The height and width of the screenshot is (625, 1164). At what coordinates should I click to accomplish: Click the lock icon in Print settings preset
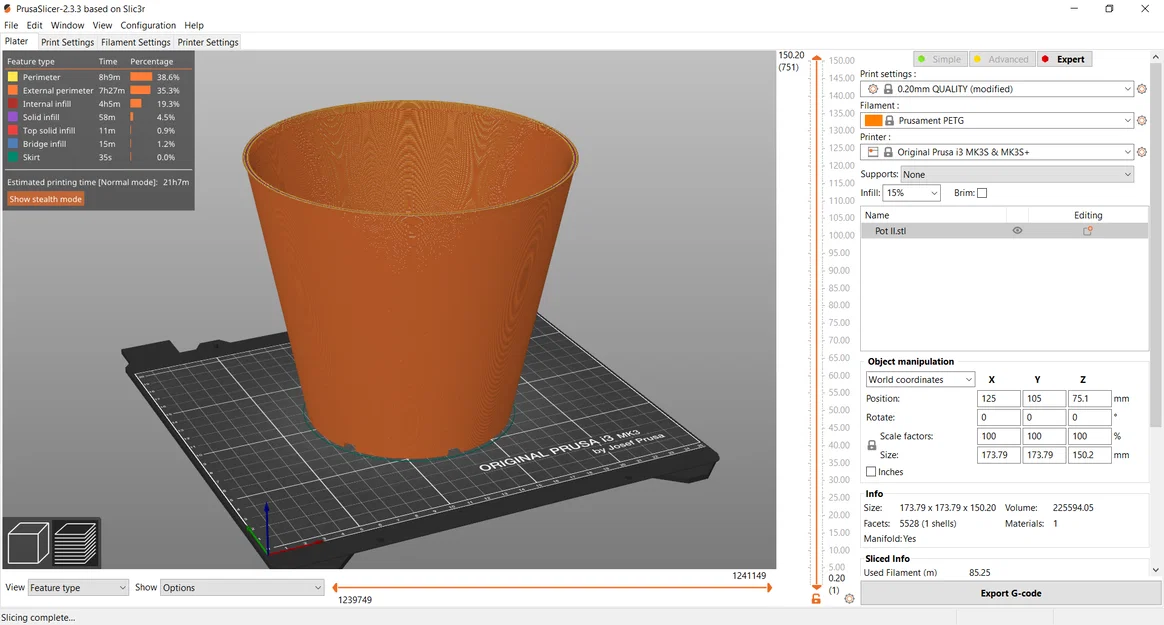click(x=888, y=89)
